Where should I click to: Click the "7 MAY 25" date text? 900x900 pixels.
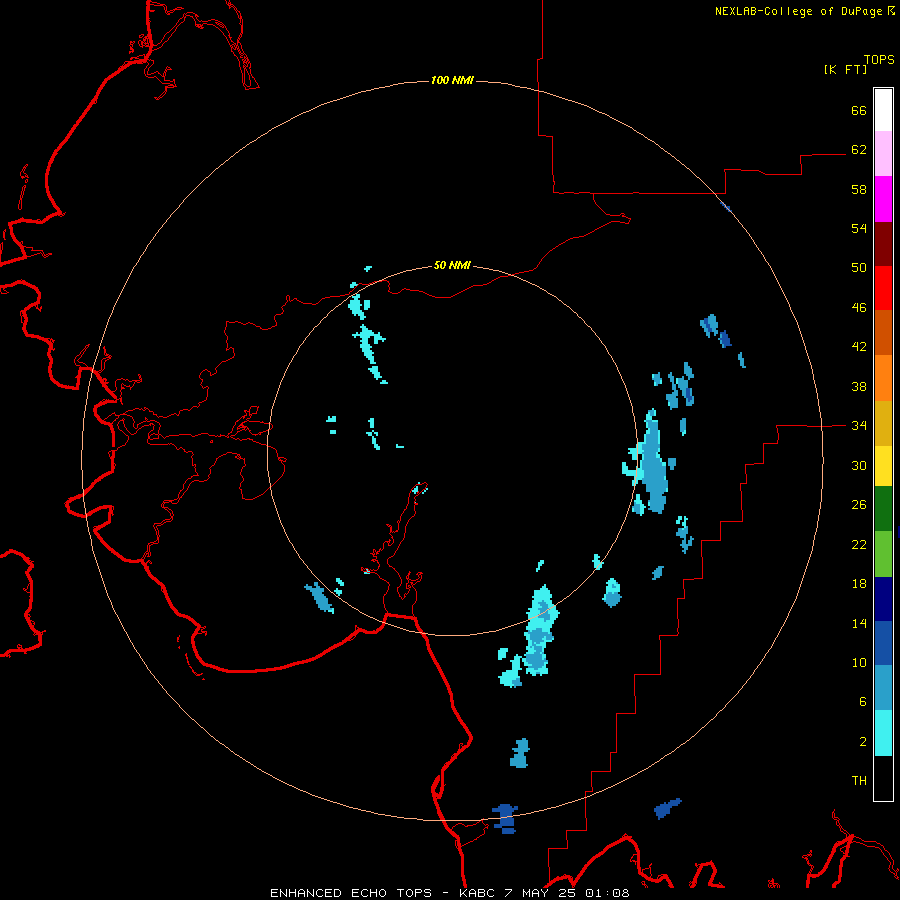coord(540,893)
